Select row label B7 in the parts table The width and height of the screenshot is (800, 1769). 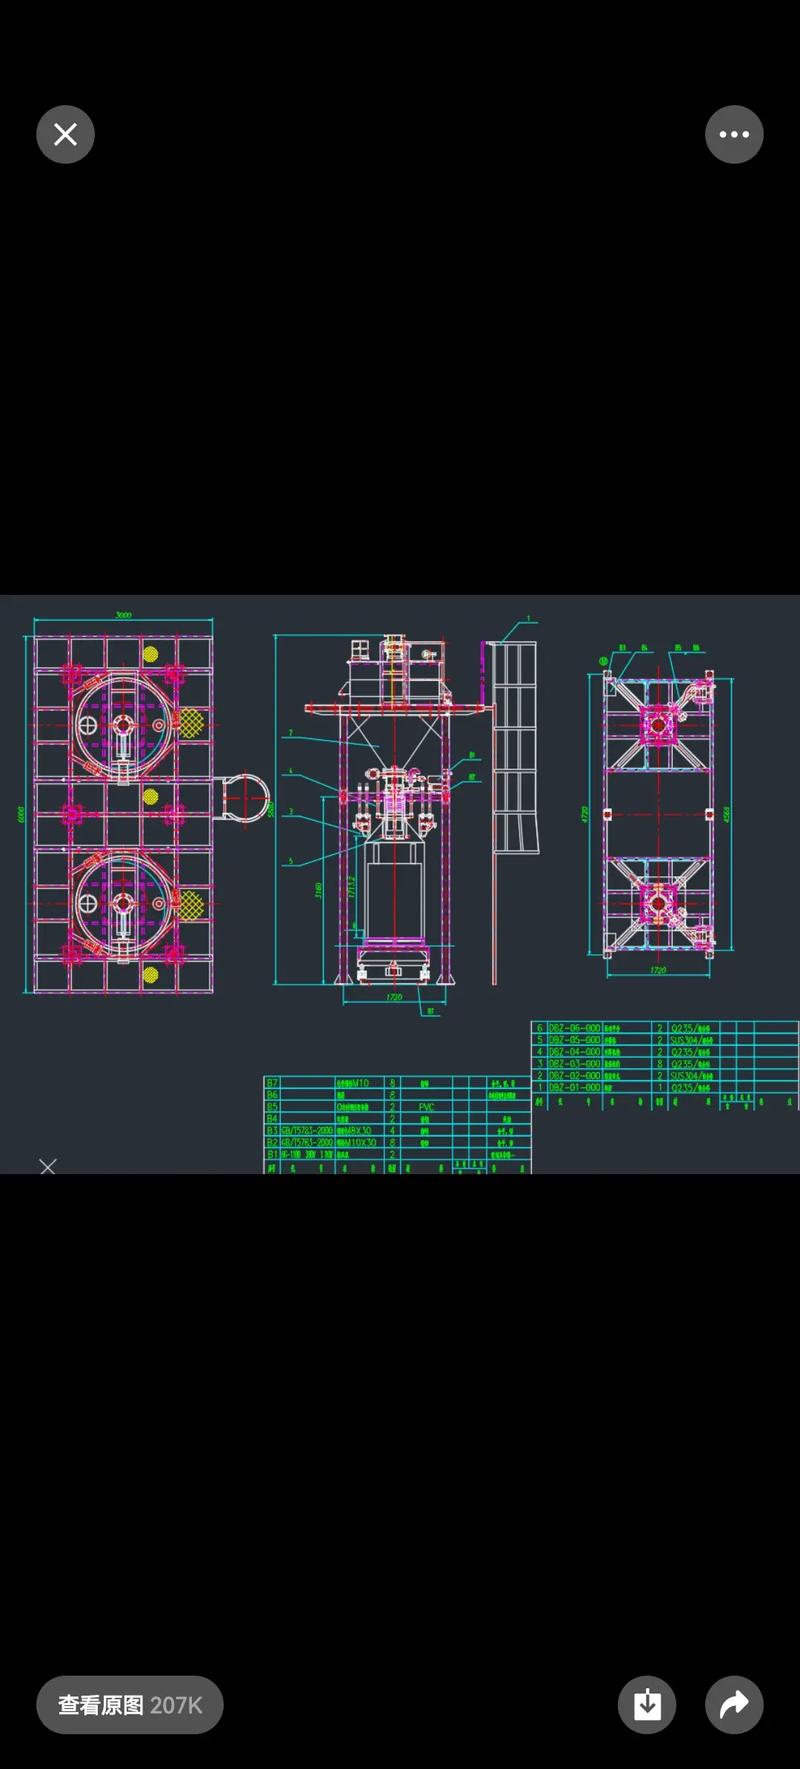(272, 1083)
